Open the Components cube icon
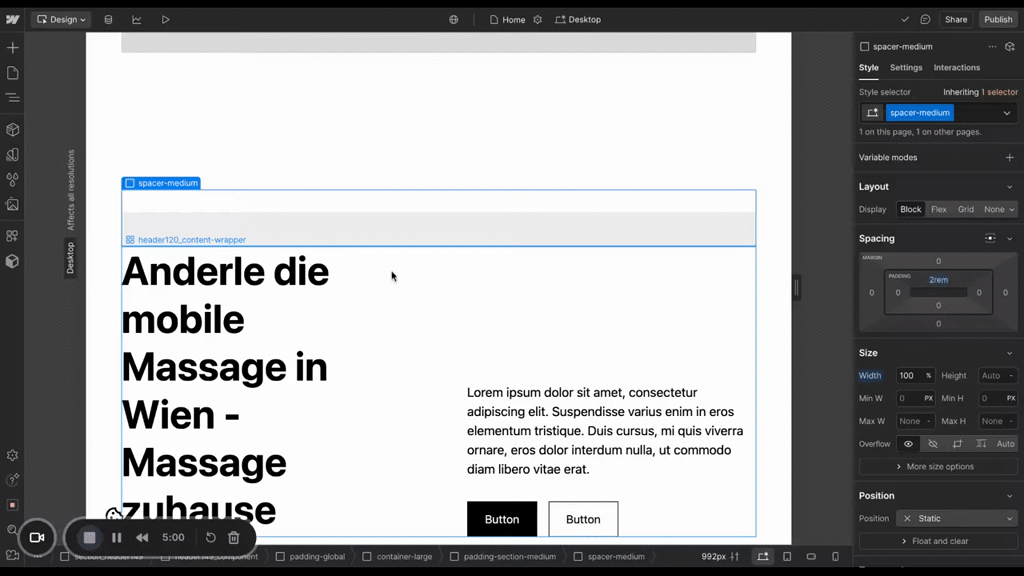 [x=12, y=130]
